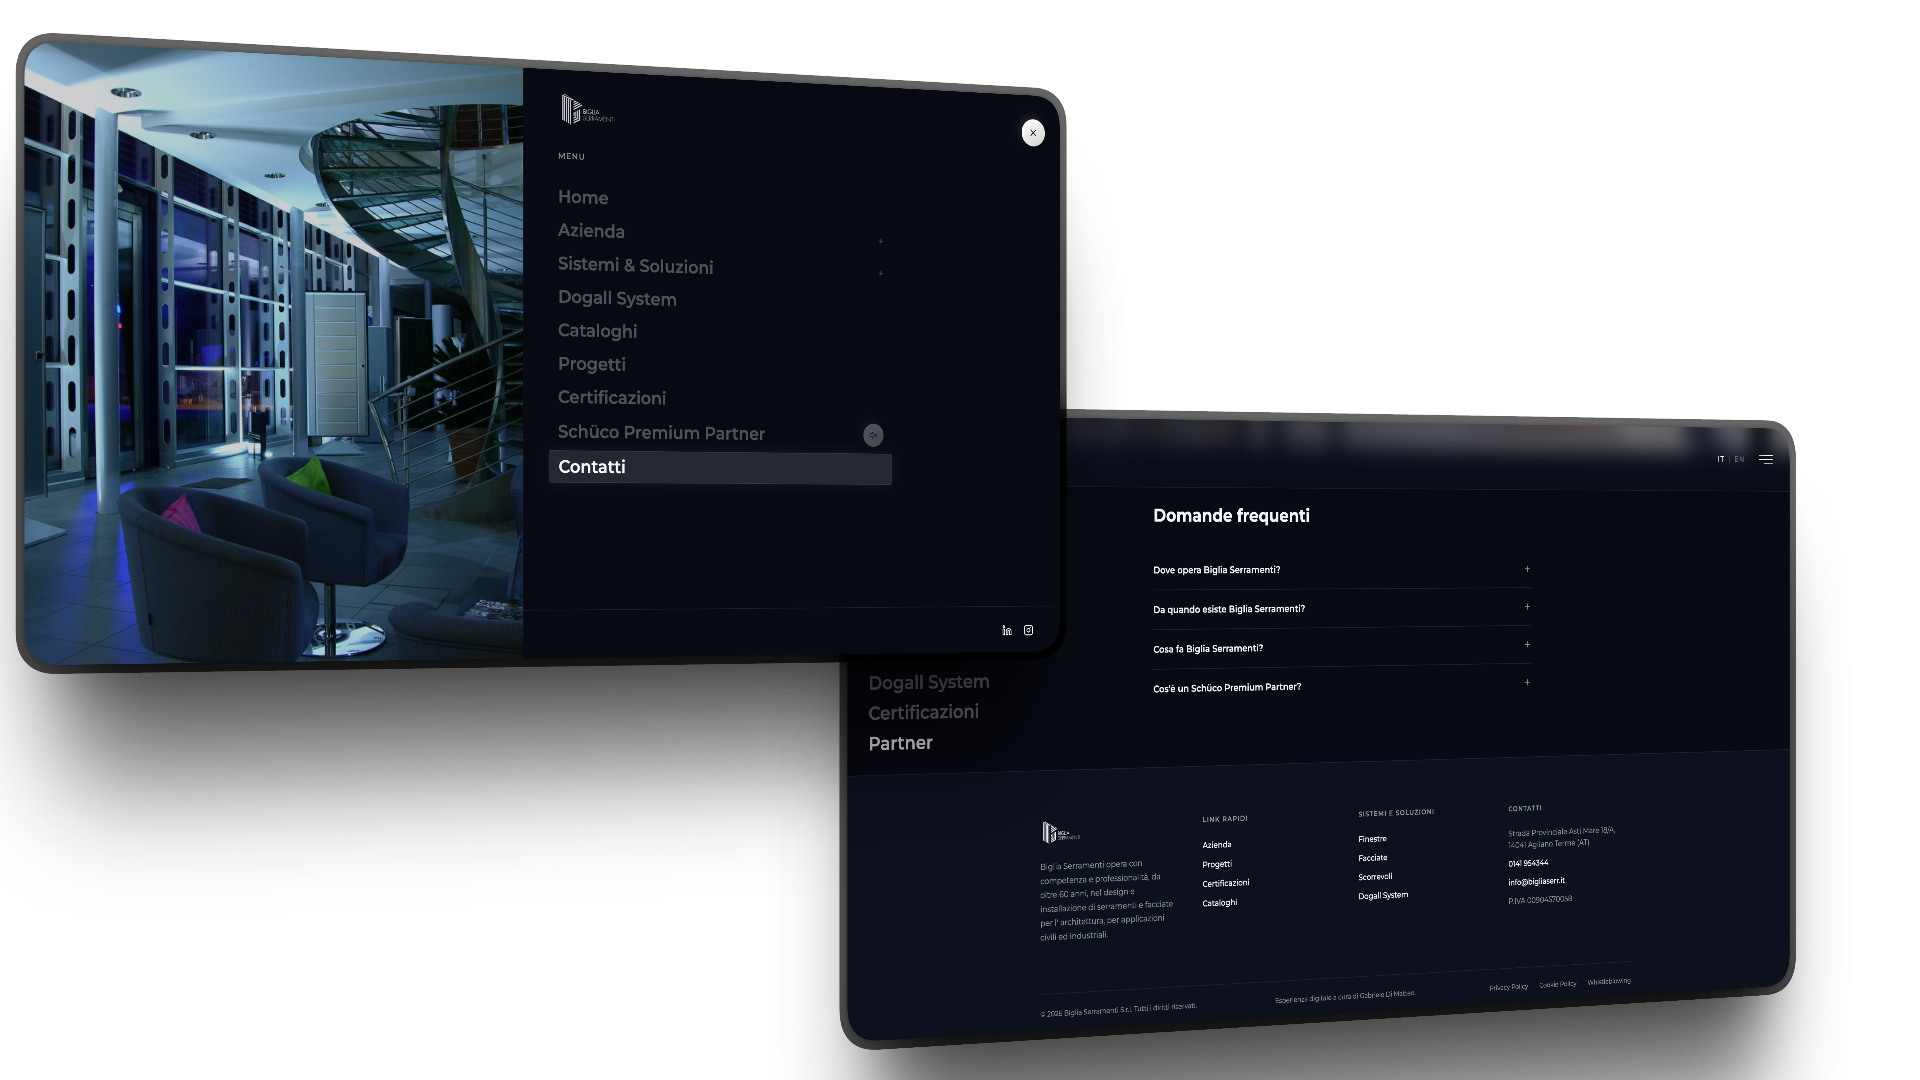This screenshot has width=1920, height=1080.
Task: Open the highlighted Contatti menu item
Action: coord(720,468)
